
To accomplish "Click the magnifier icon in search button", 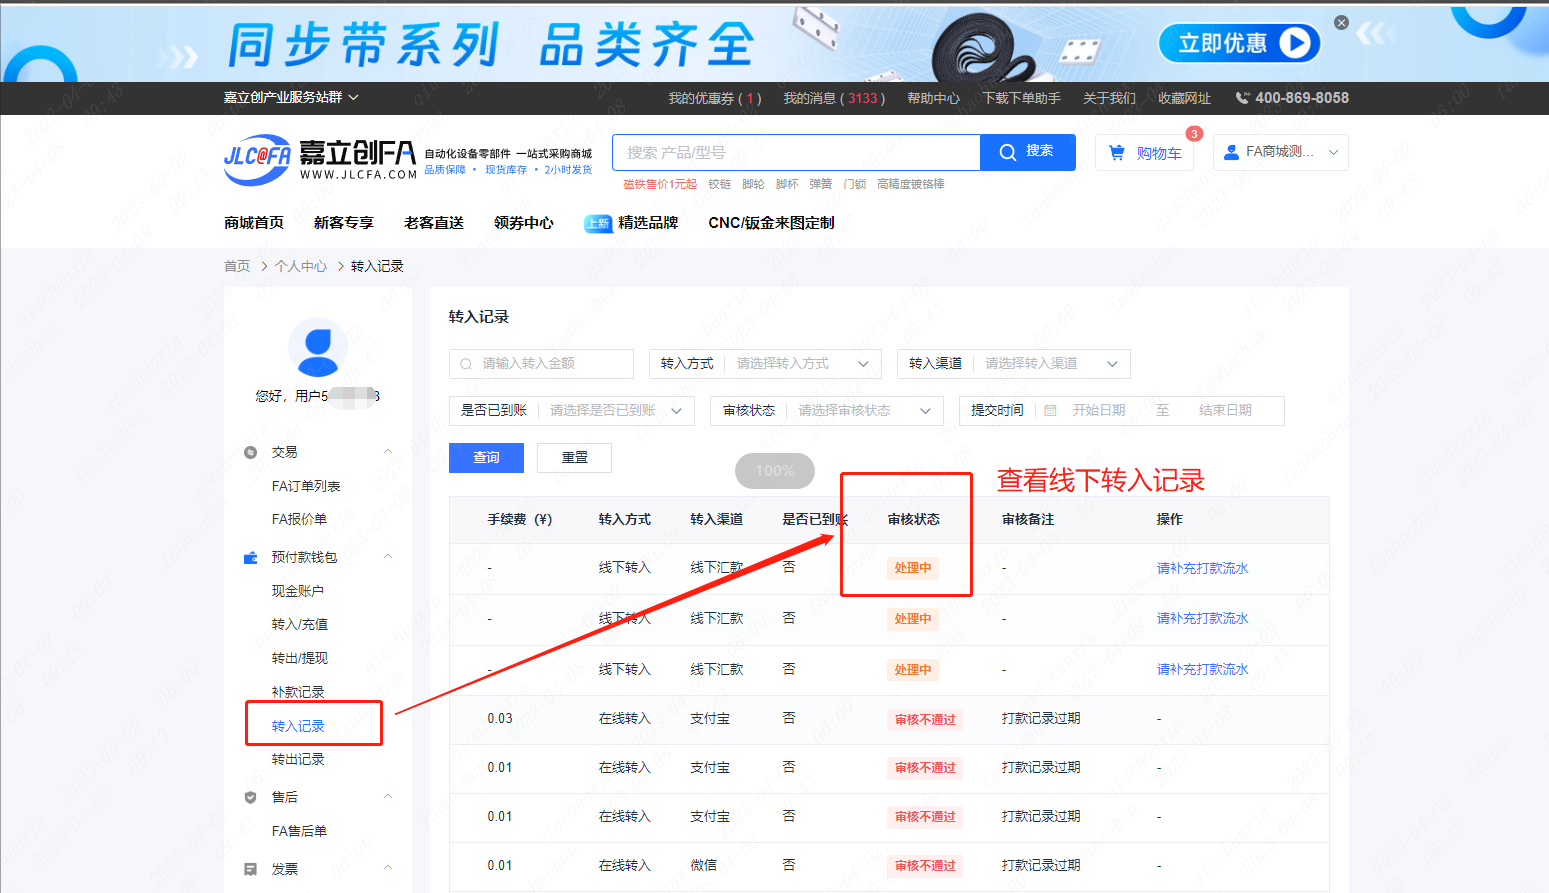I will tap(1008, 152).
